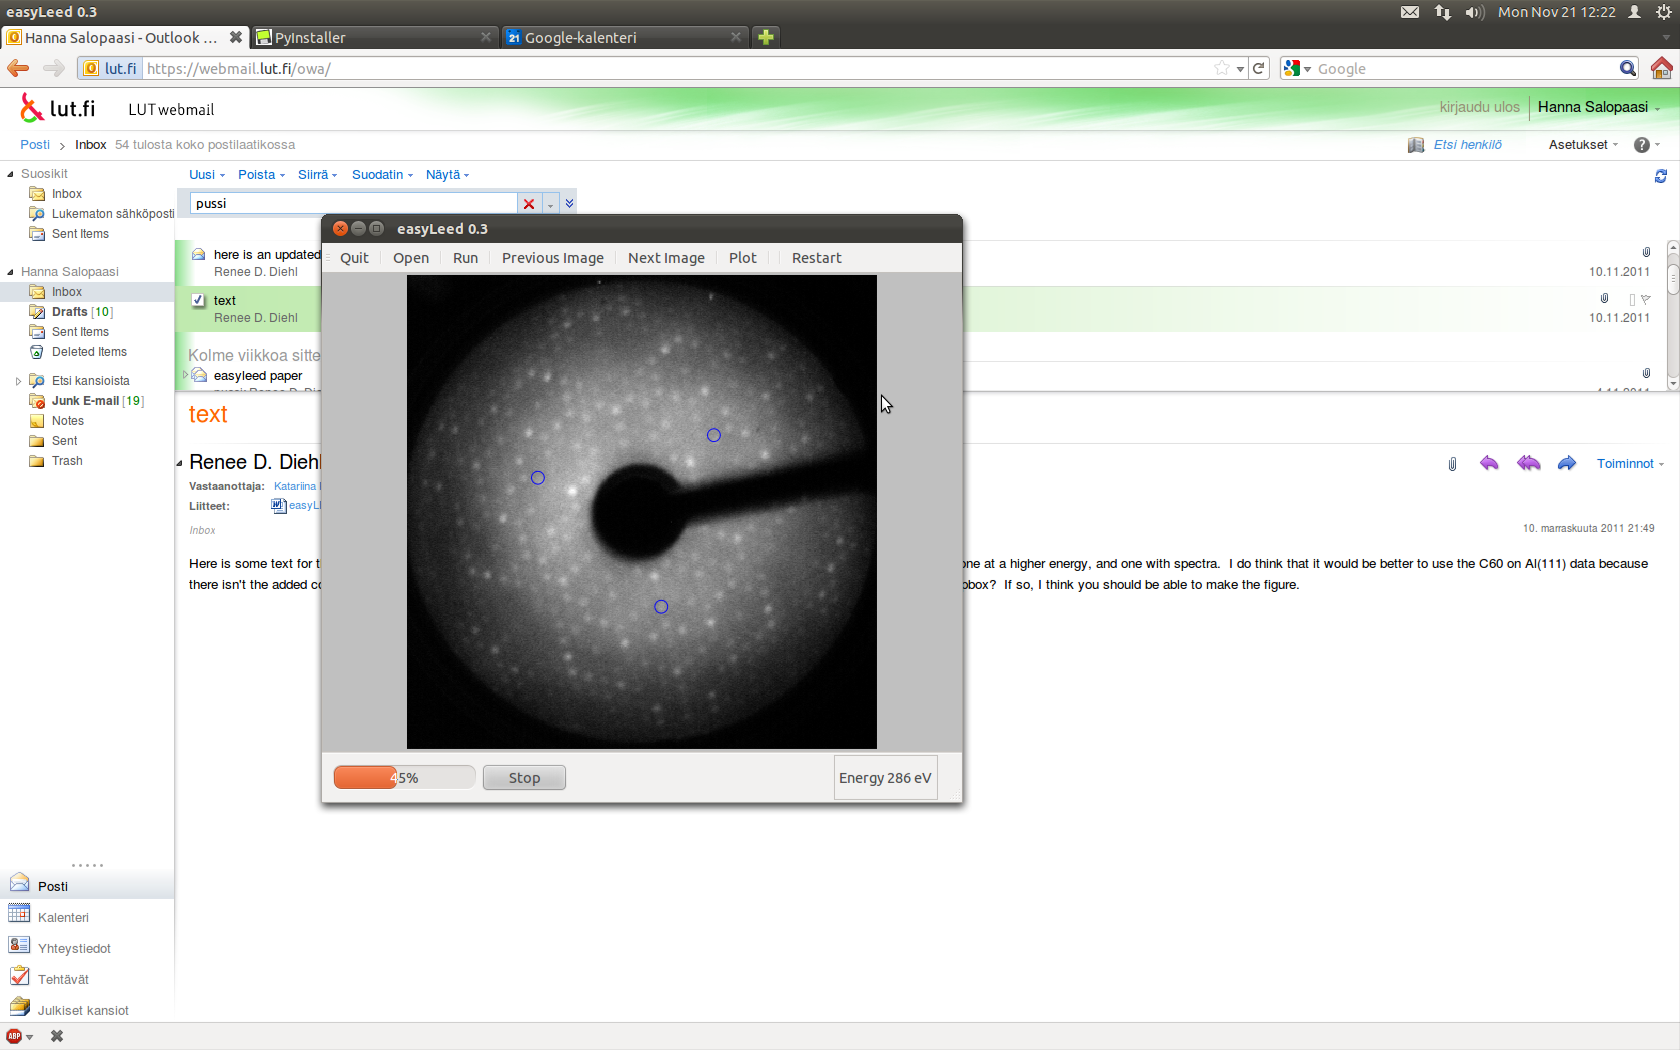This screenshot has width=1680, height=1050.
Task: Open the Kalenteri calendar section
Action: [63, 917]
